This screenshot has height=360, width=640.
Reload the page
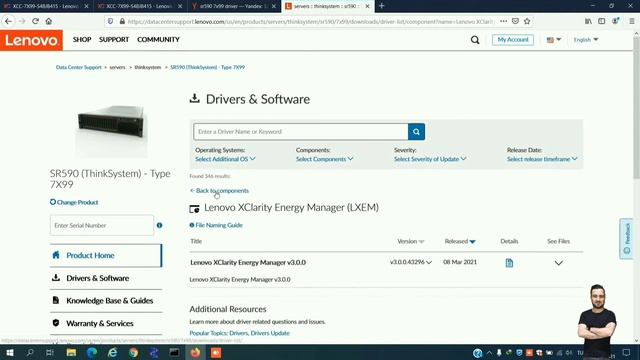pos(36,21)
